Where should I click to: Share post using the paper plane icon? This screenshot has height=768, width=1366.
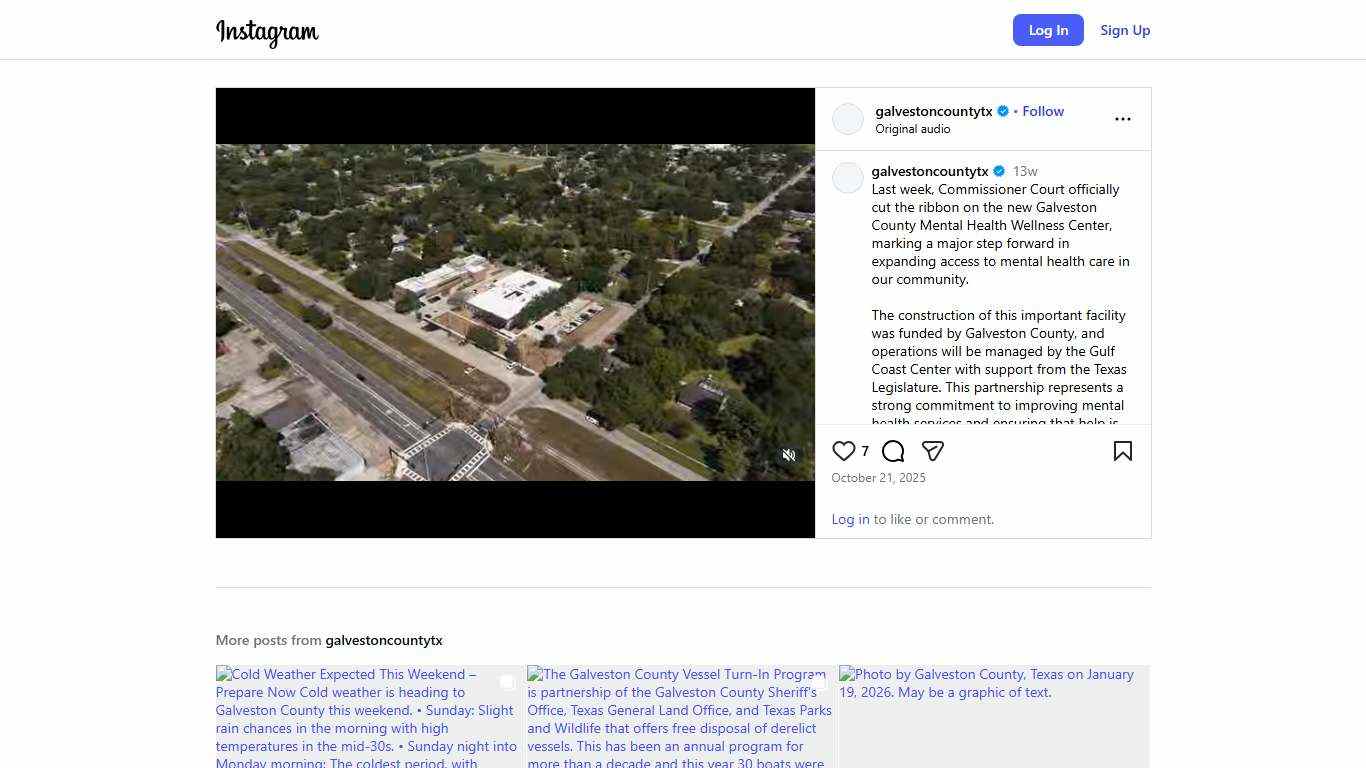[932, 451]
